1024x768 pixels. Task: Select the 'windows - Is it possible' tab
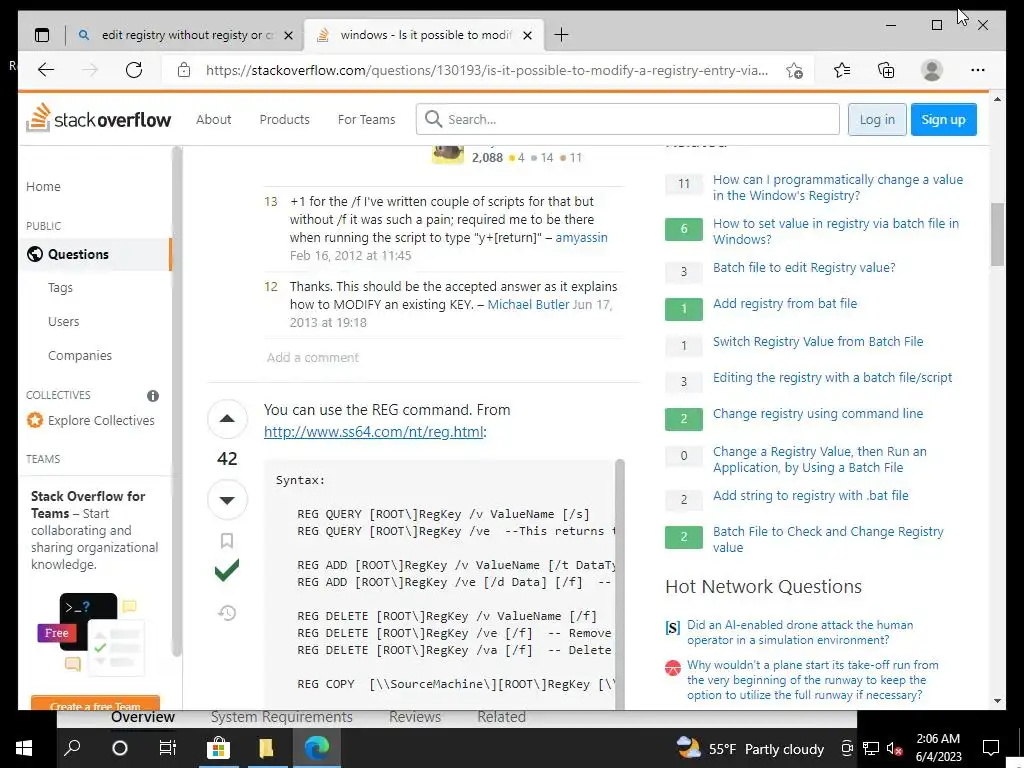(424, 35)
